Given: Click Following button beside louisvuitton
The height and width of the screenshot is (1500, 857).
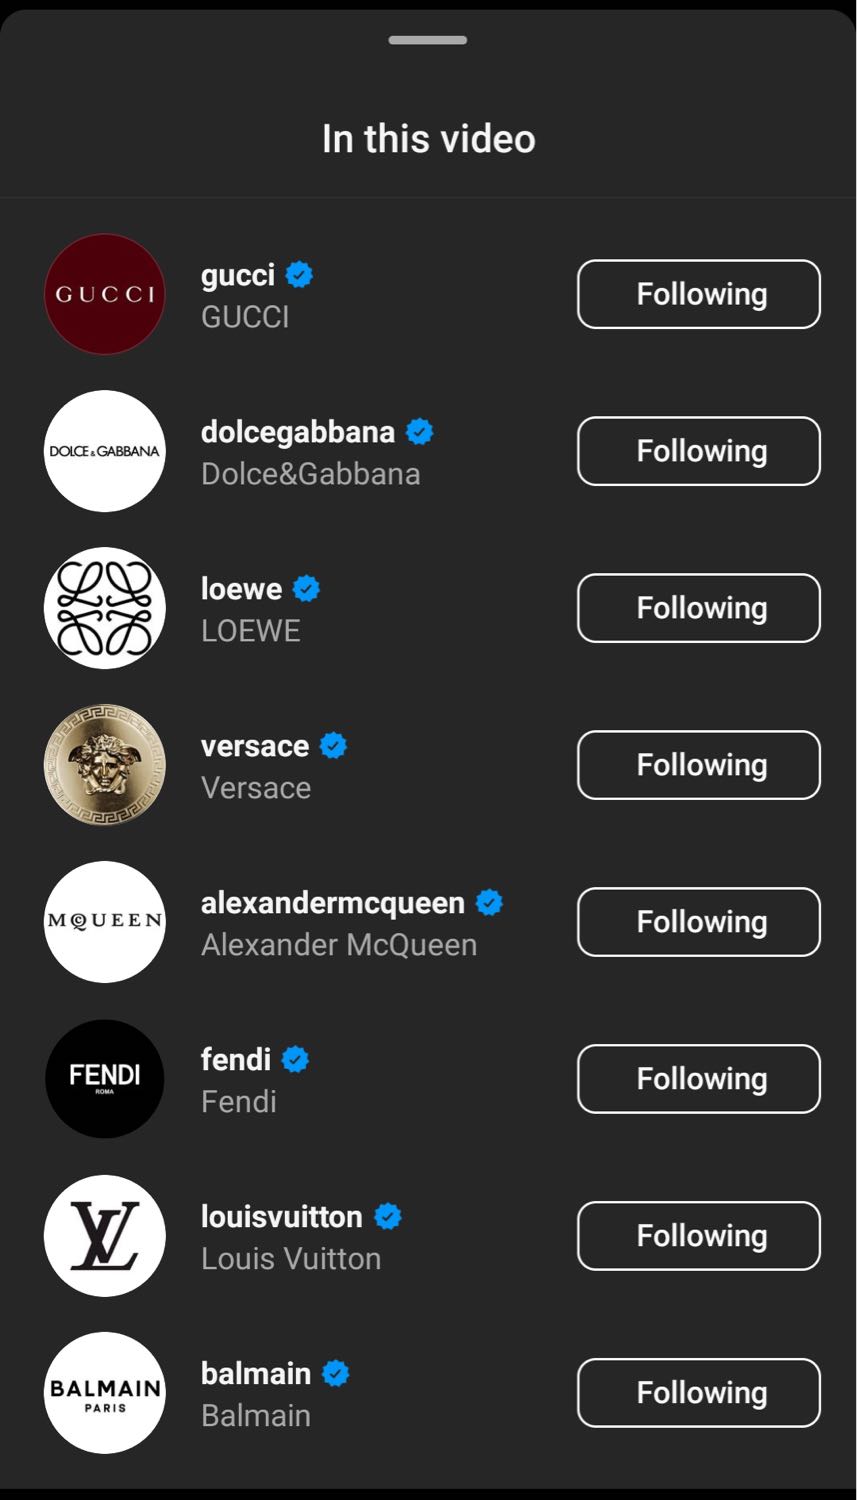Looking at the screenshot, I should pyautogui.click(x=699, y=1236).
